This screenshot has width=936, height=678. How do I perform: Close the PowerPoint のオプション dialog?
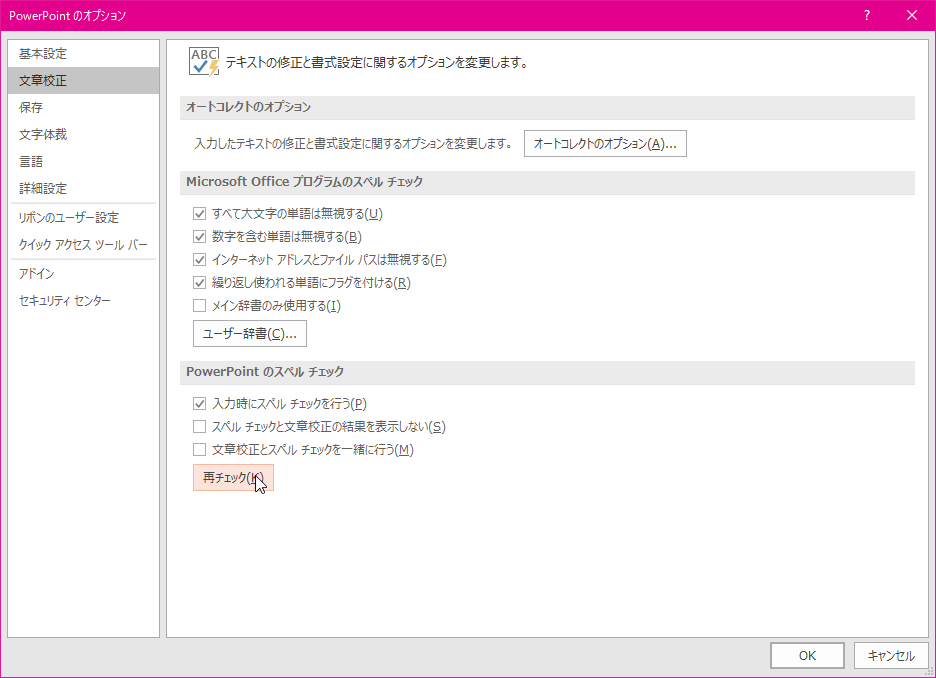(x=912, y=16)
